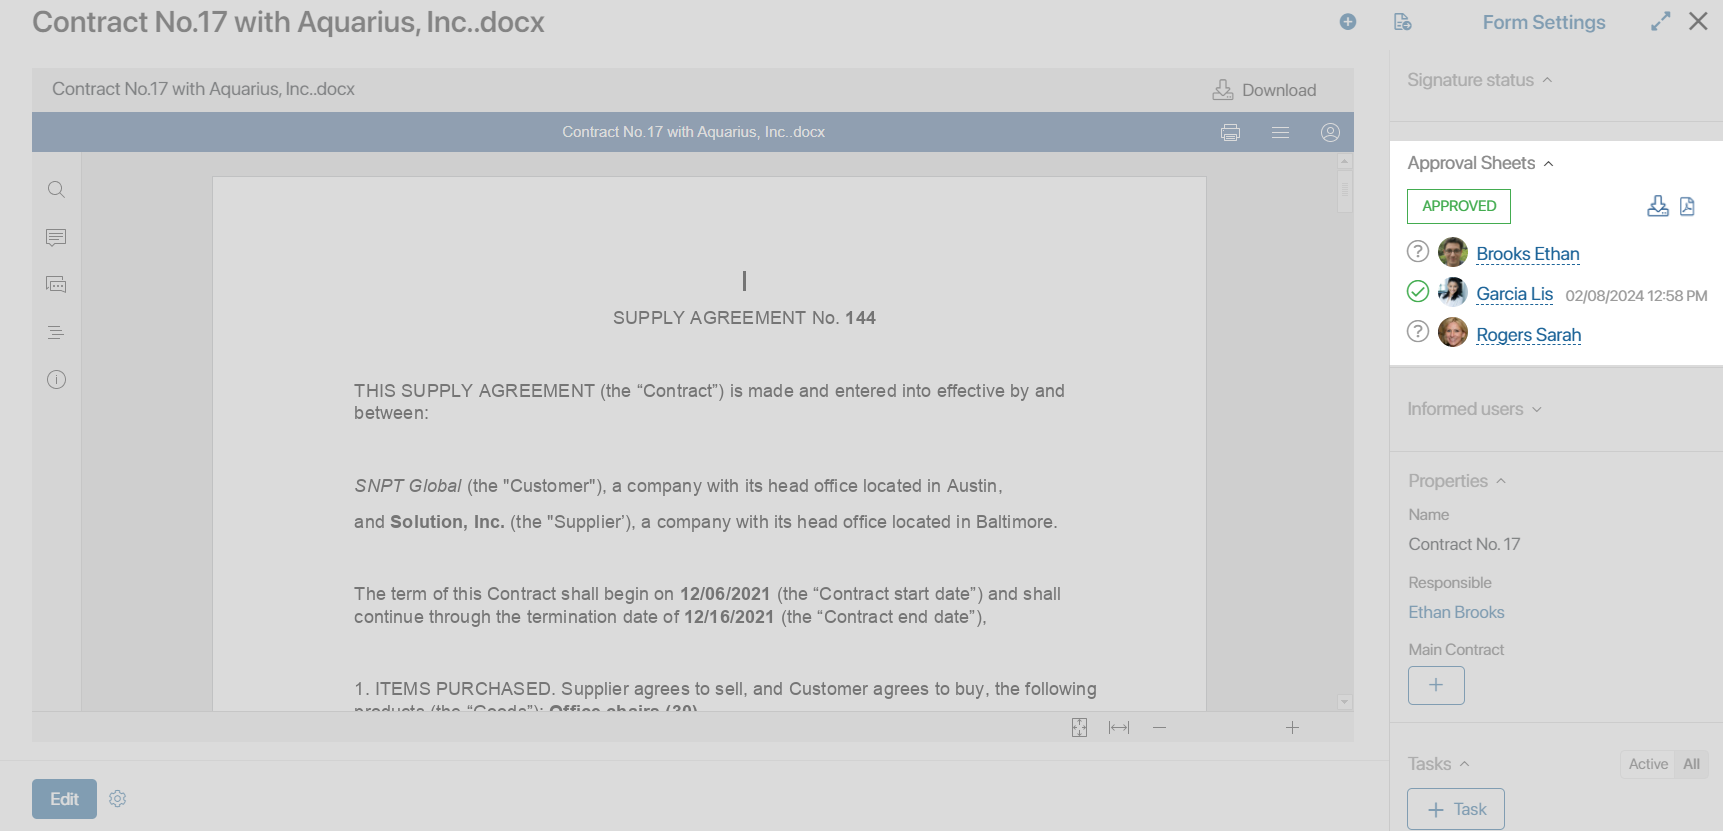Open the chat panel icon in the viewer sidebar
The image size is (1723, 831).
[x=56, y=284]
